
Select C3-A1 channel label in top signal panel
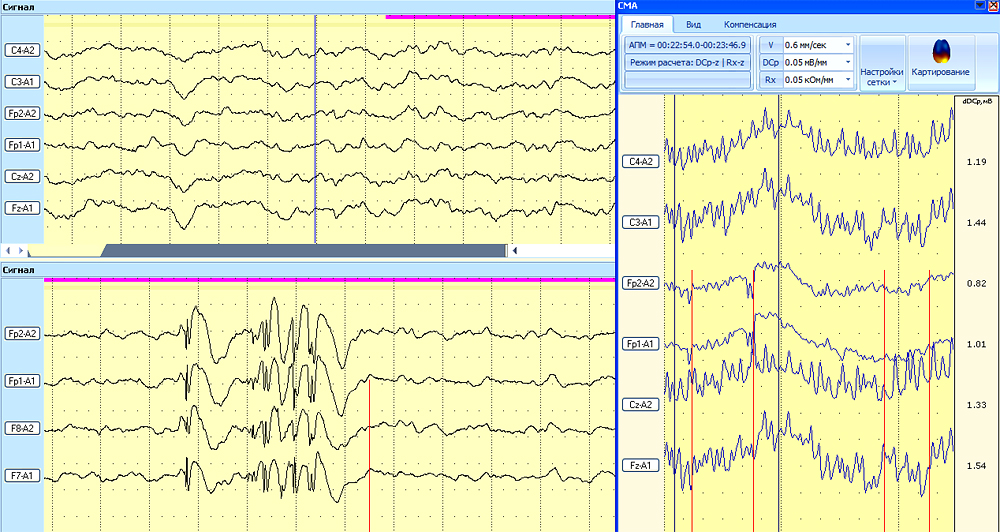click(22, 82)
